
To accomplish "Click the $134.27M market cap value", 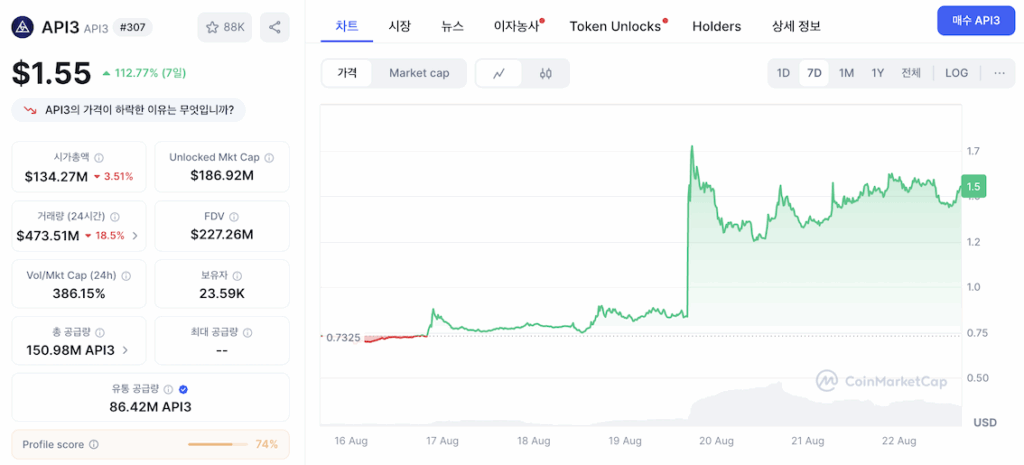I will click(x=55, y=176).
